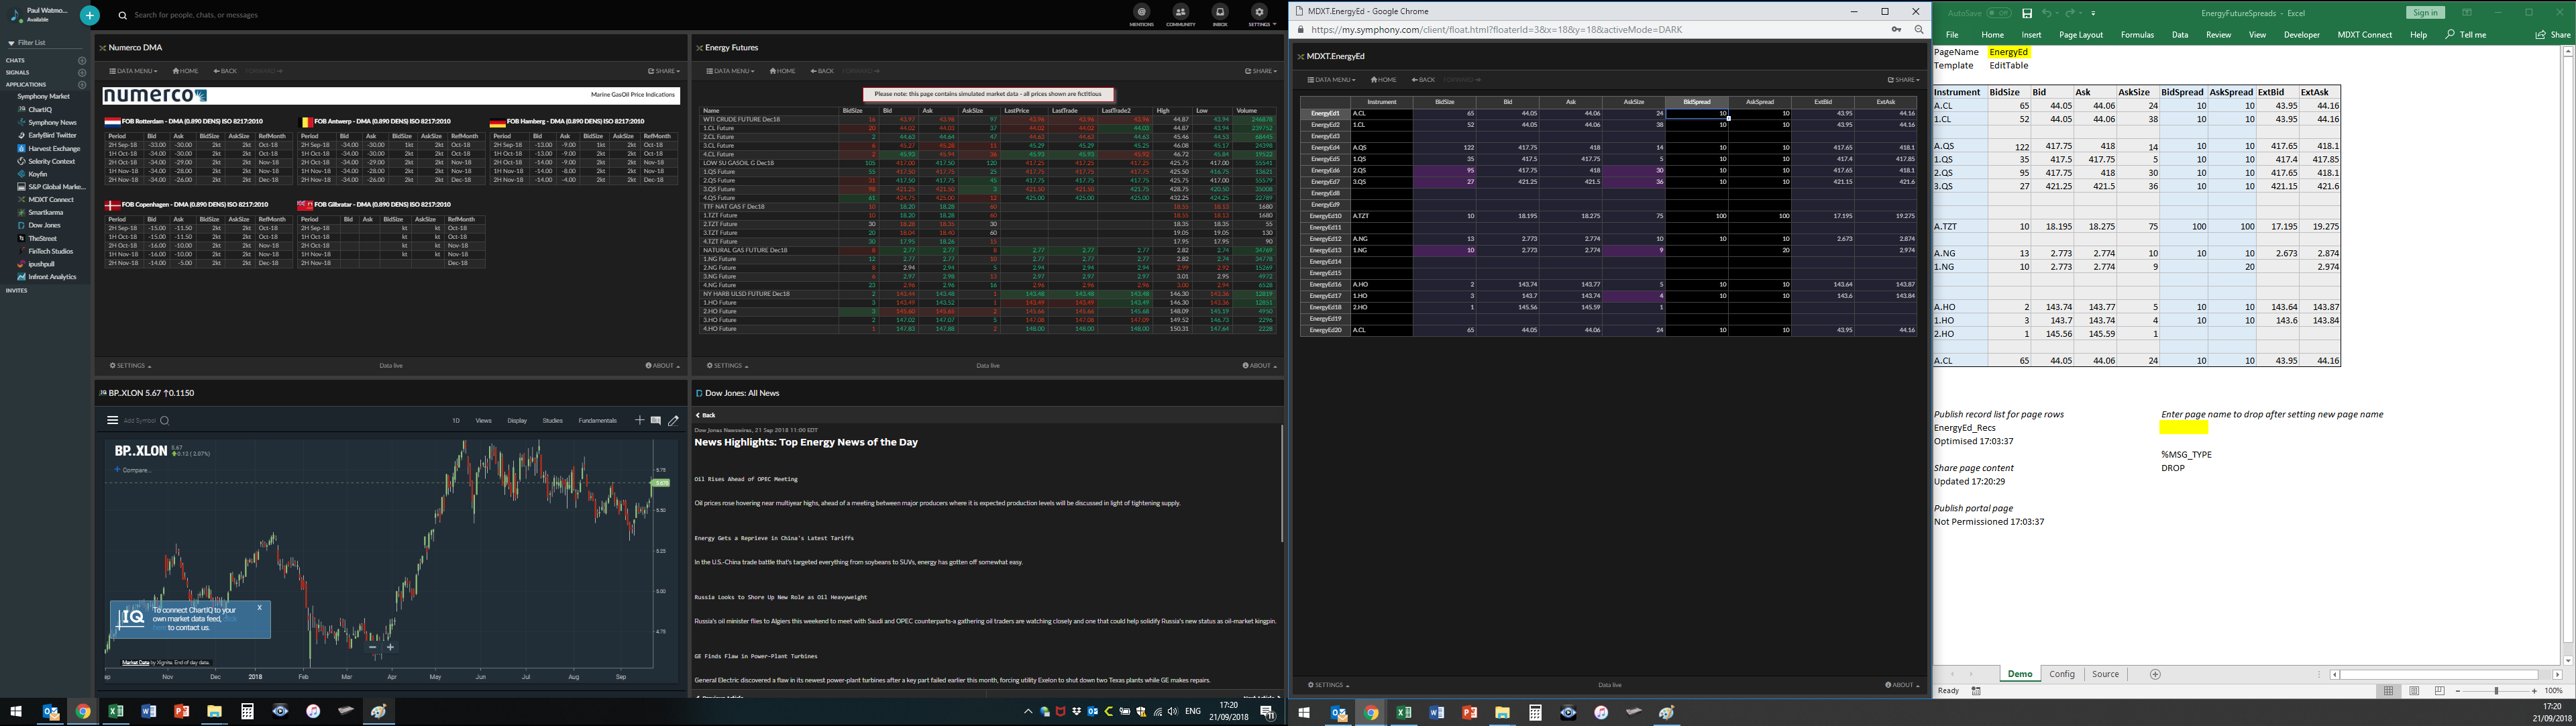Select the yellow EnergyEd page name cell
This screenshot has height=726, width=2576.
(2010, 52)
